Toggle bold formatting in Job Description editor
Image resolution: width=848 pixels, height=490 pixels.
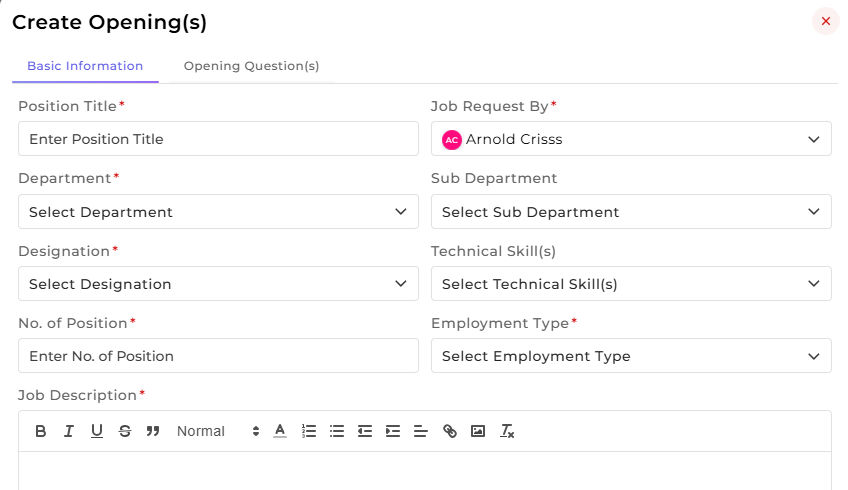pyautogui.click(x=41, y=431)
